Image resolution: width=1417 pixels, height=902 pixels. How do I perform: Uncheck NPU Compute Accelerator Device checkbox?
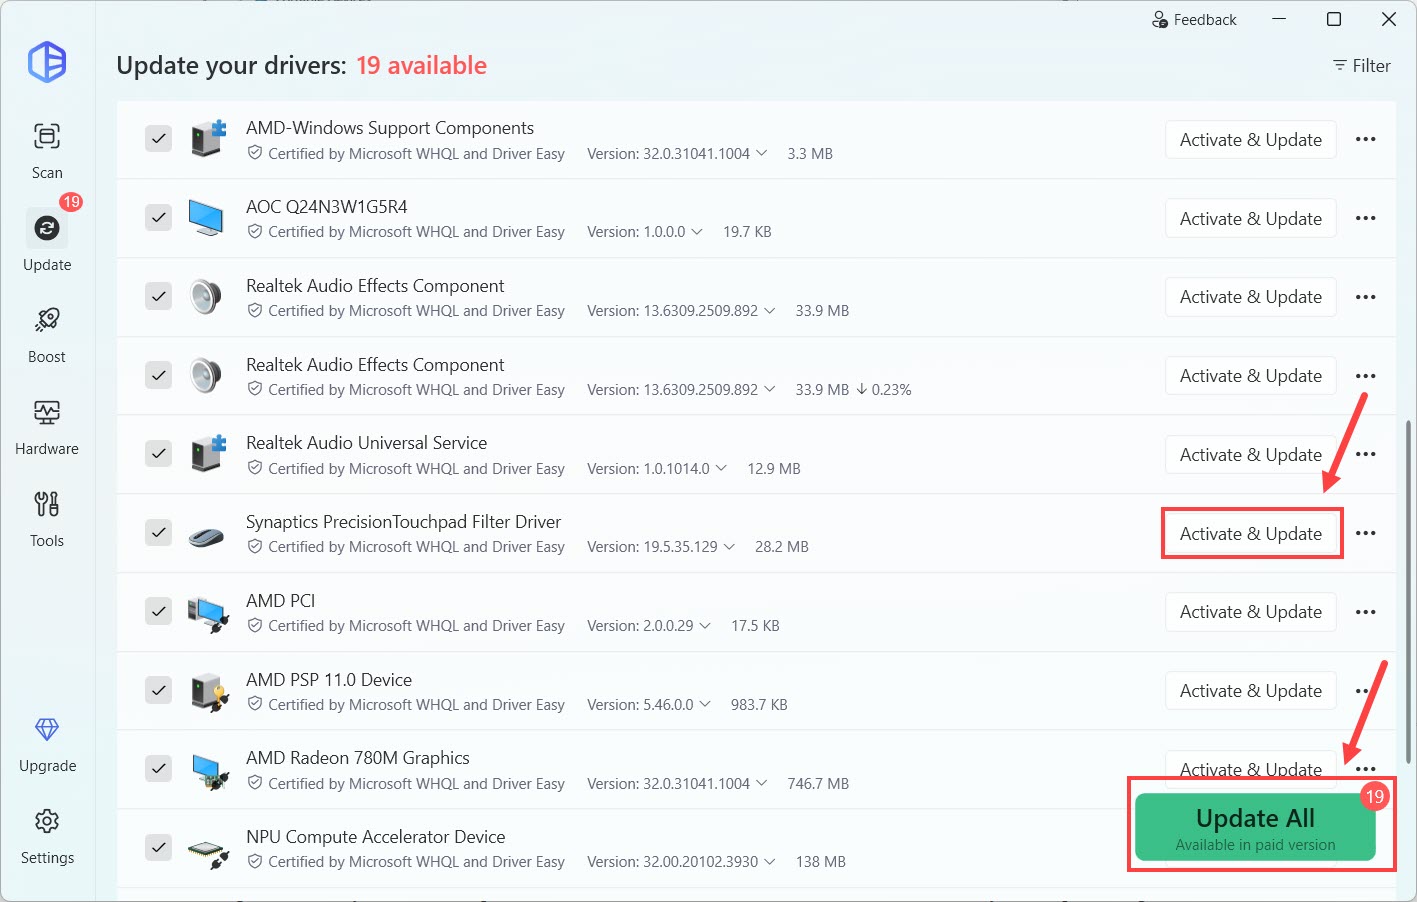pos(159,847)
